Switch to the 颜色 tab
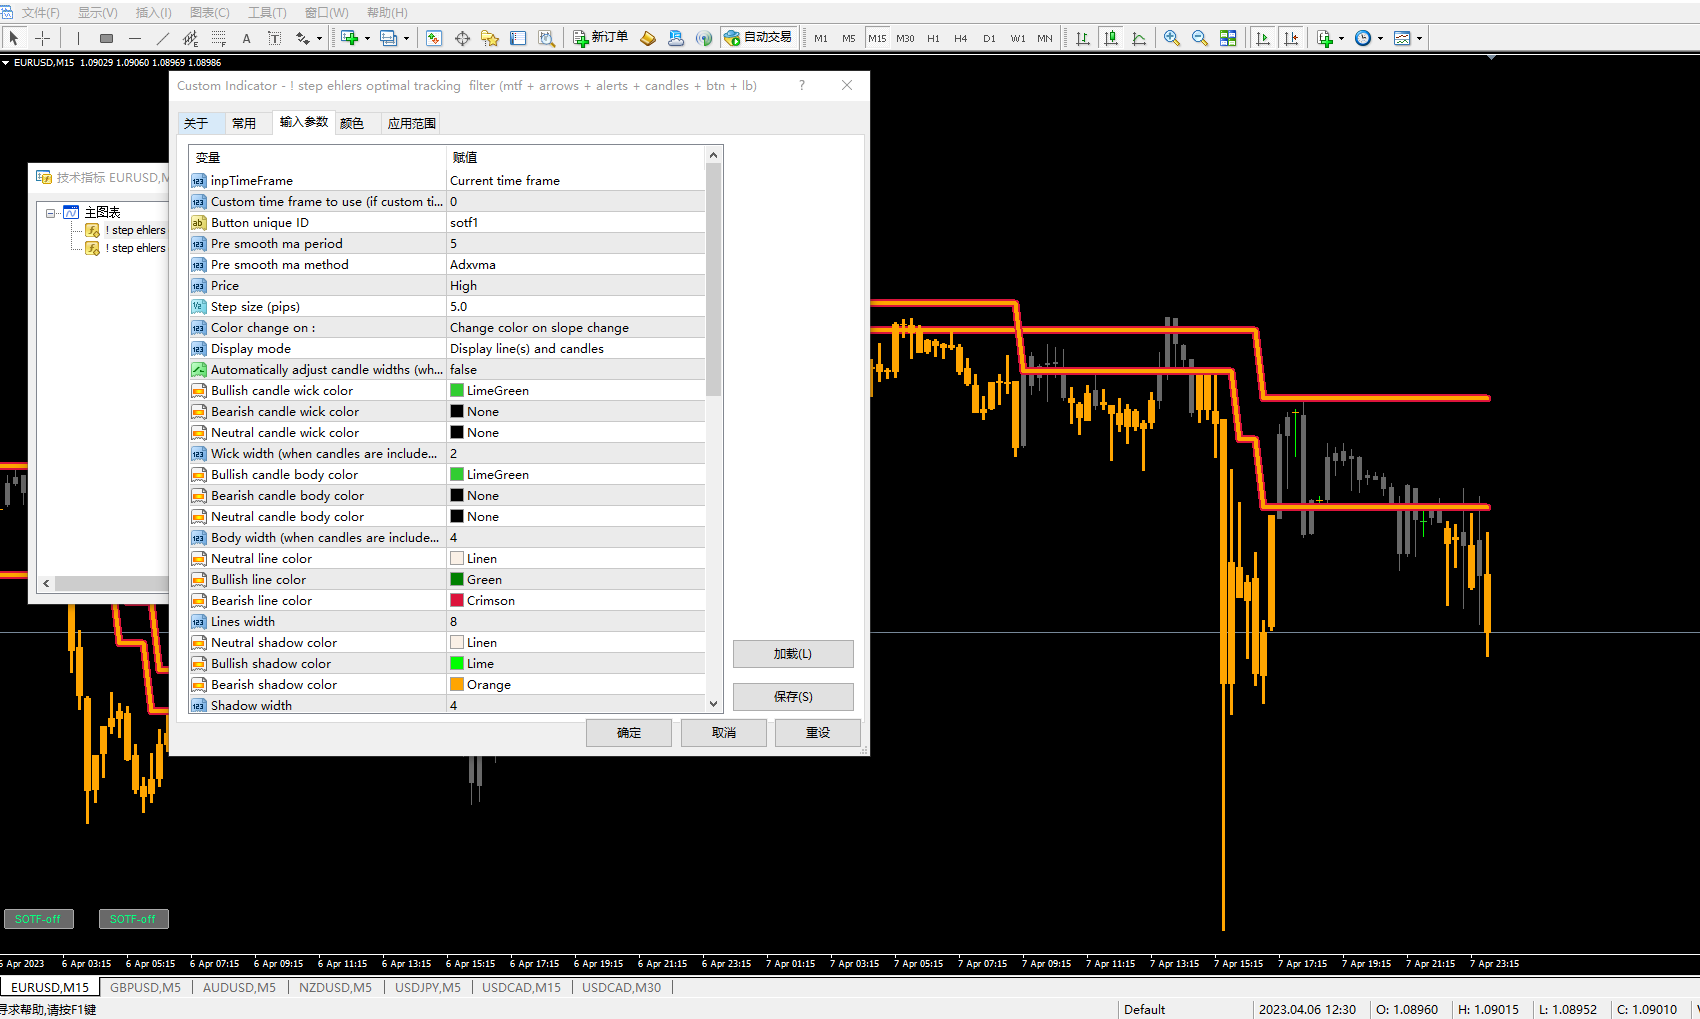The height and width of the screenshot is (1019, 1700). click(352, 123)
